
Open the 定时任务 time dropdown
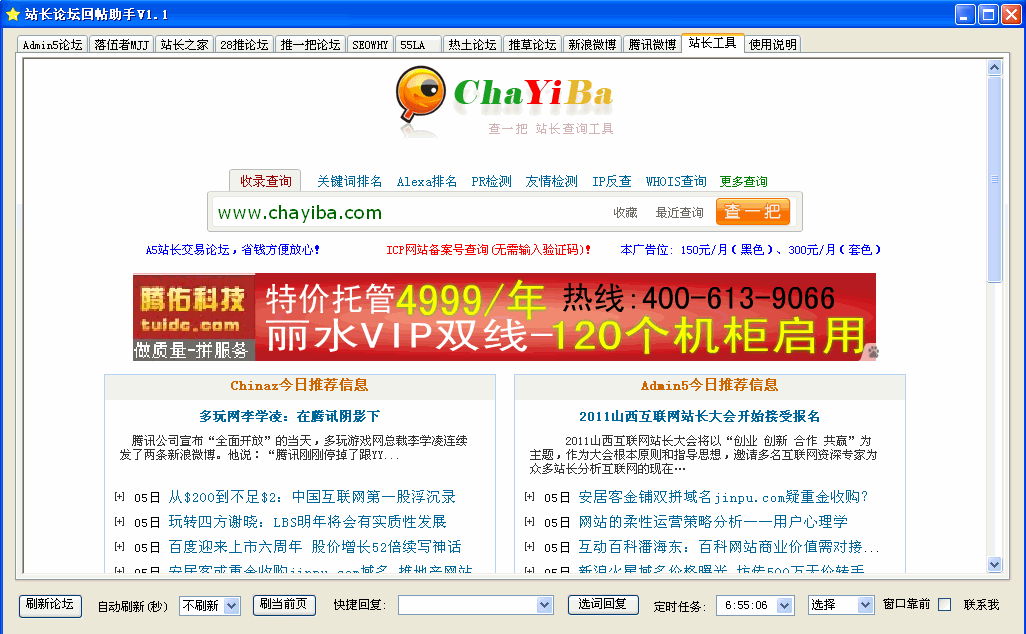[x=785, y=606]
